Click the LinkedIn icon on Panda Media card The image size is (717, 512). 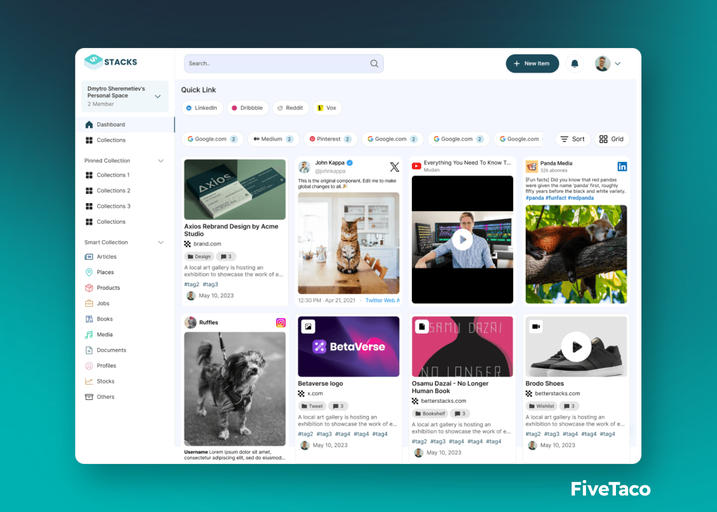pyautogui.click(x=621, y=167)
